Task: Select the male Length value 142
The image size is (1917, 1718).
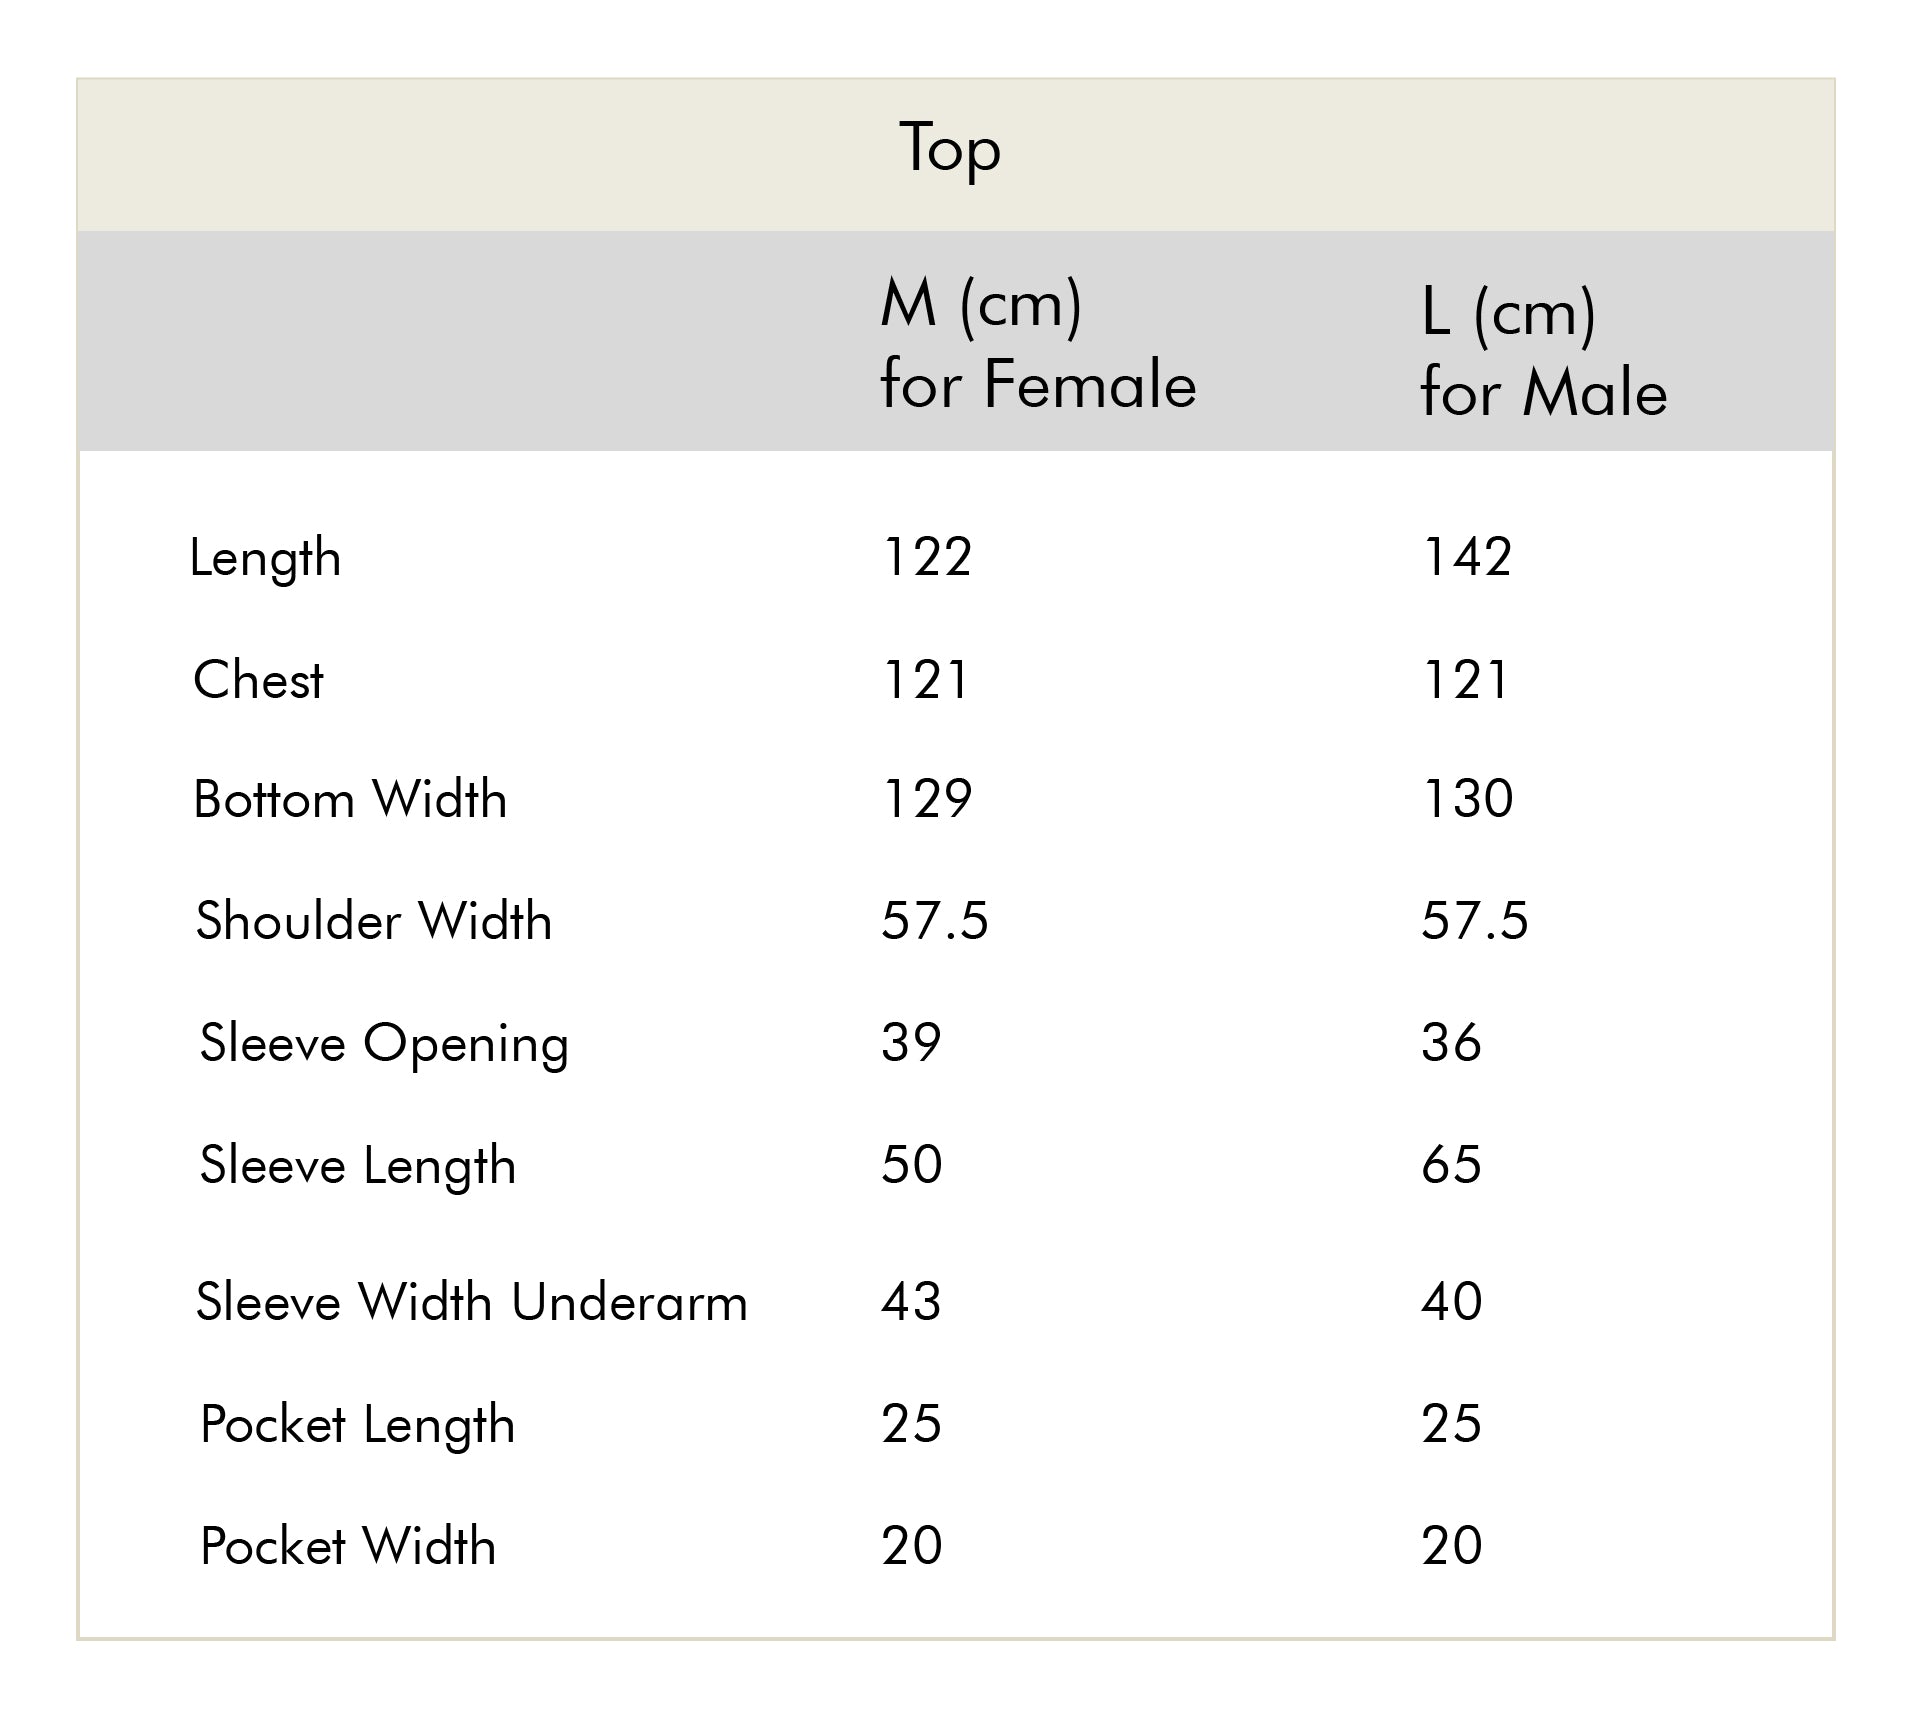Action: (1466, 557)
